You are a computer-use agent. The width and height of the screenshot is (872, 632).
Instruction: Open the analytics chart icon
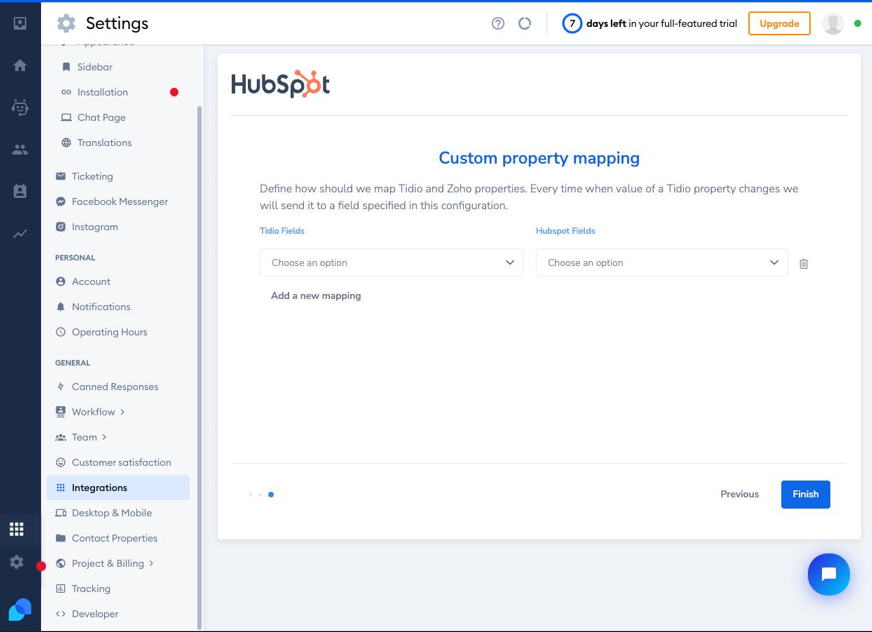click(x=20, y=234)
